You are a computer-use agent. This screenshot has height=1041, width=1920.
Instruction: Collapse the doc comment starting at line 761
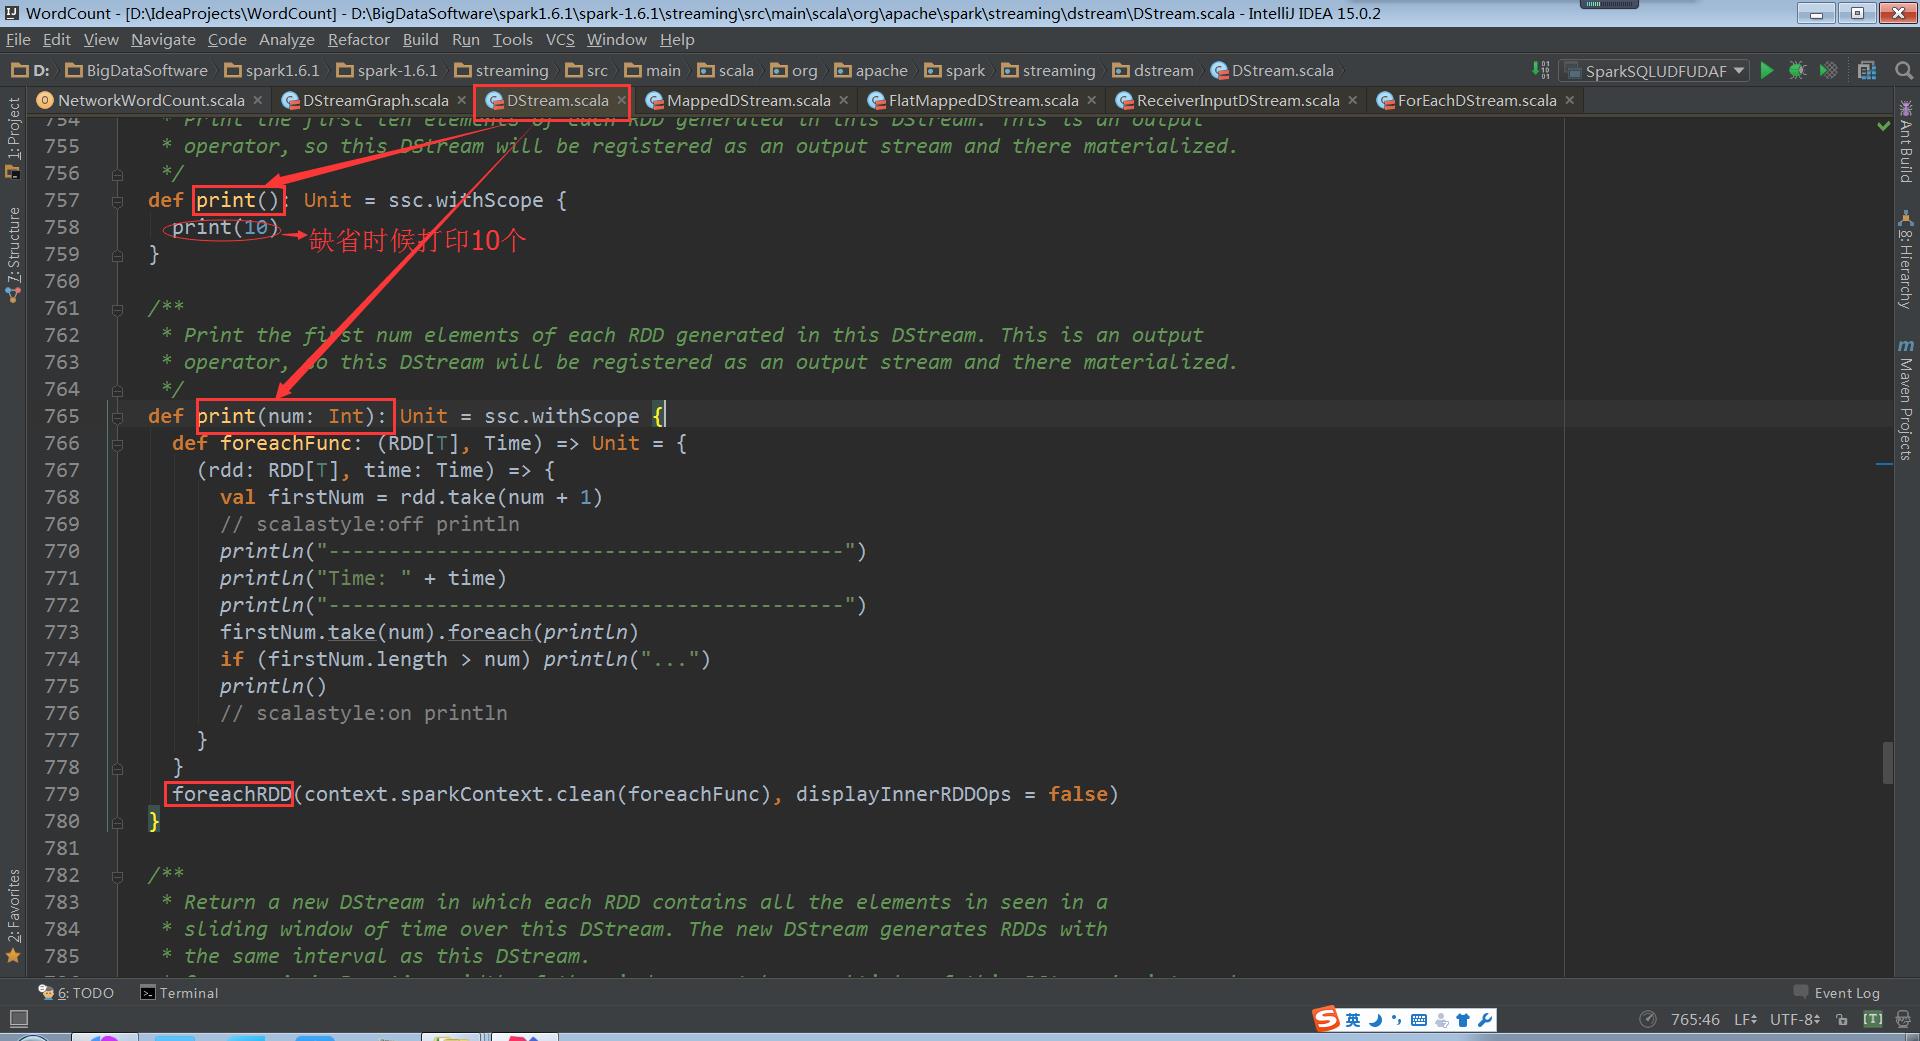tap(118, 308)
